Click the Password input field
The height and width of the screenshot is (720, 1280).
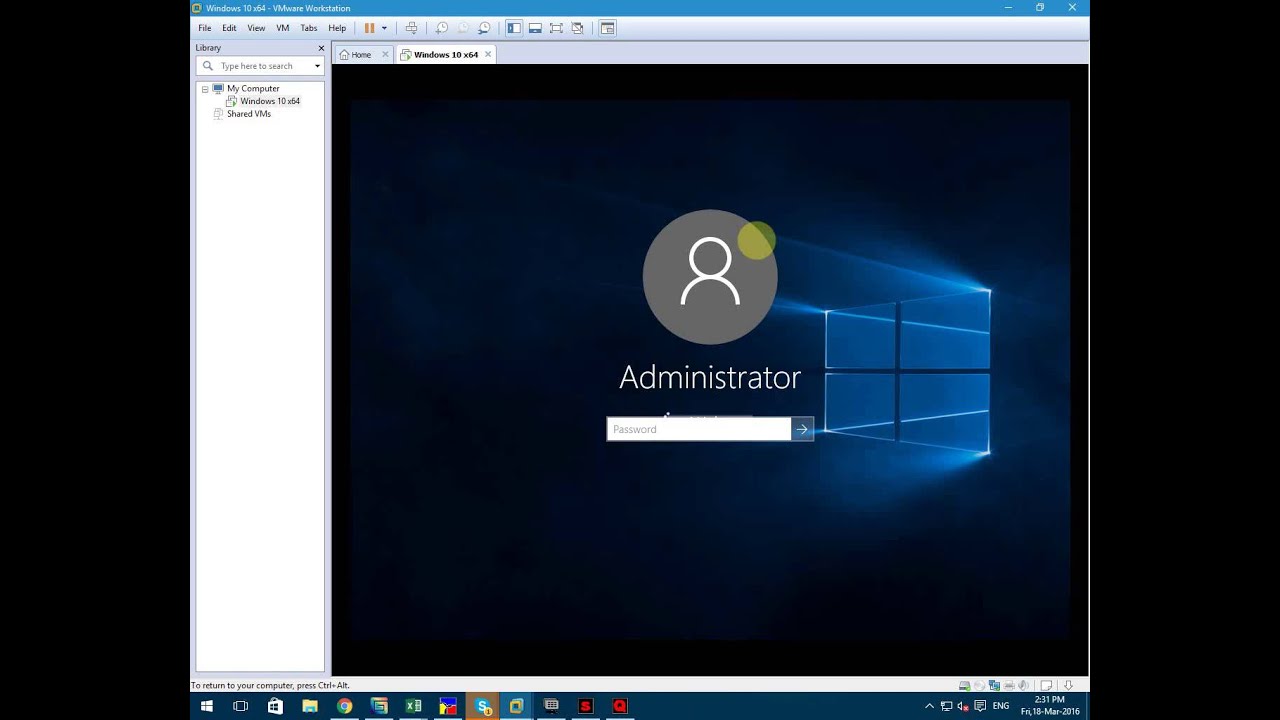(x=699, y=429)
